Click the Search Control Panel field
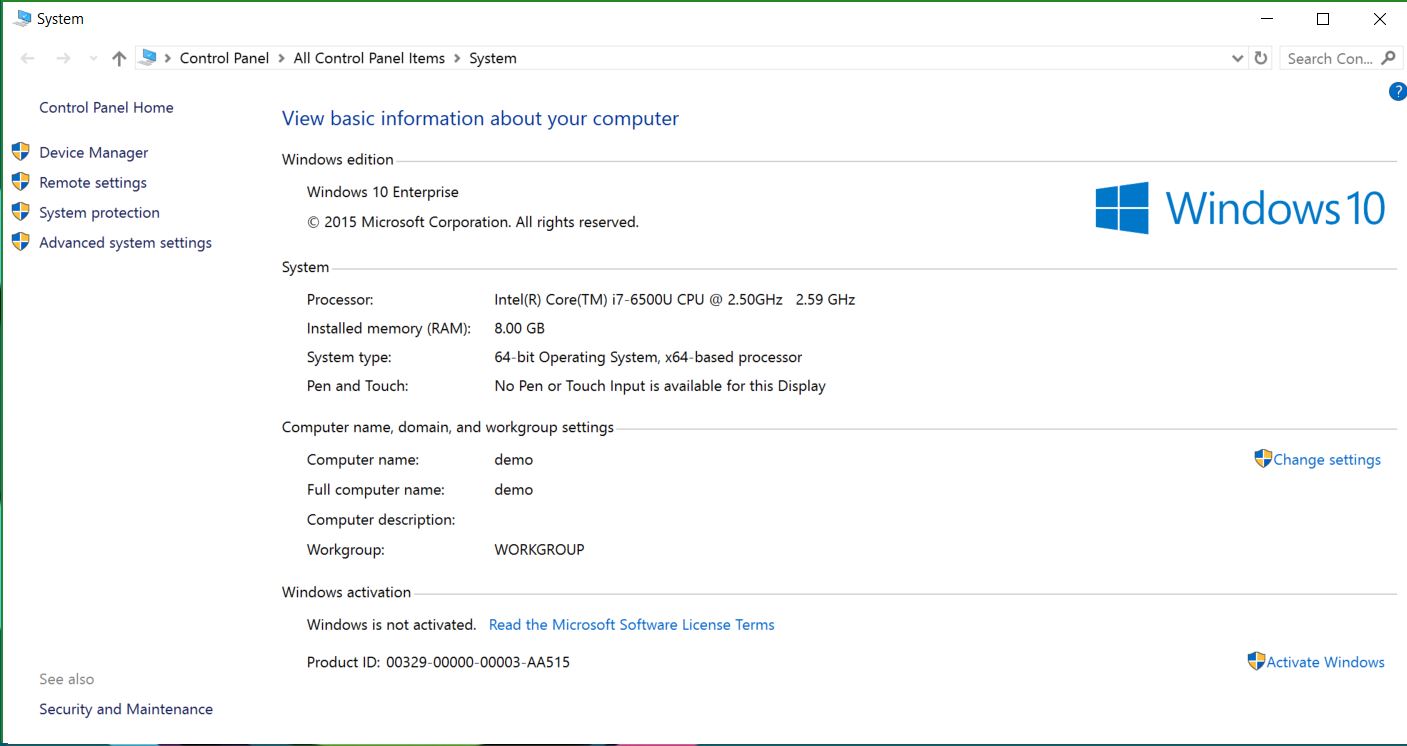Screen dimensions: 1407x746 point(1329,59)
